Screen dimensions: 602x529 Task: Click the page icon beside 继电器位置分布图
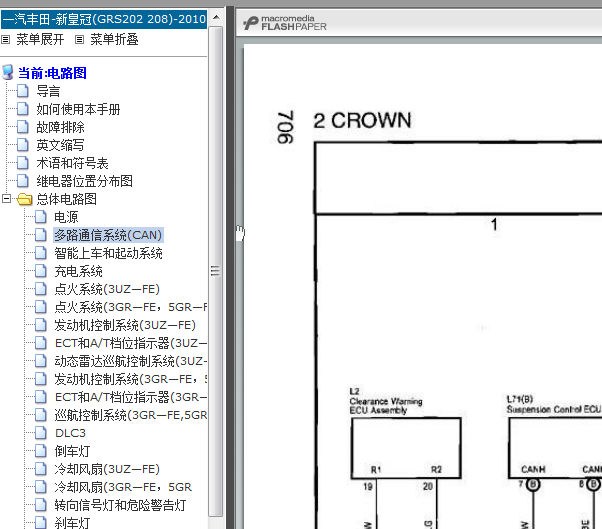point(23,181)
